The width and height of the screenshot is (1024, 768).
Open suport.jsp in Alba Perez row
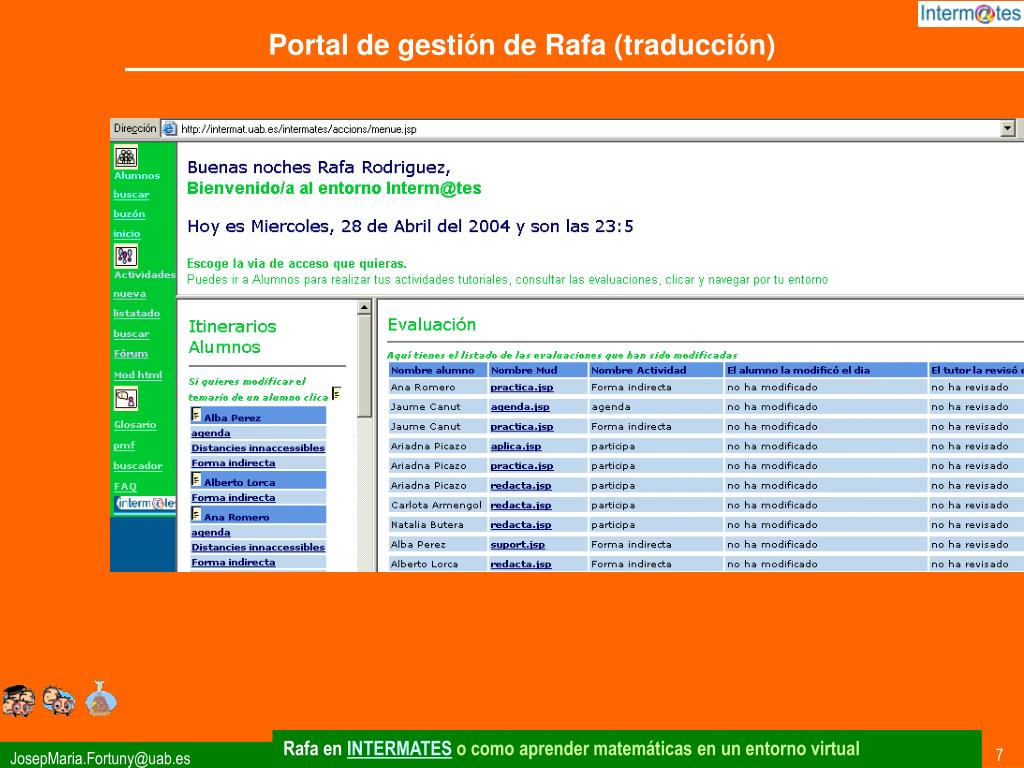coord(518,544)
